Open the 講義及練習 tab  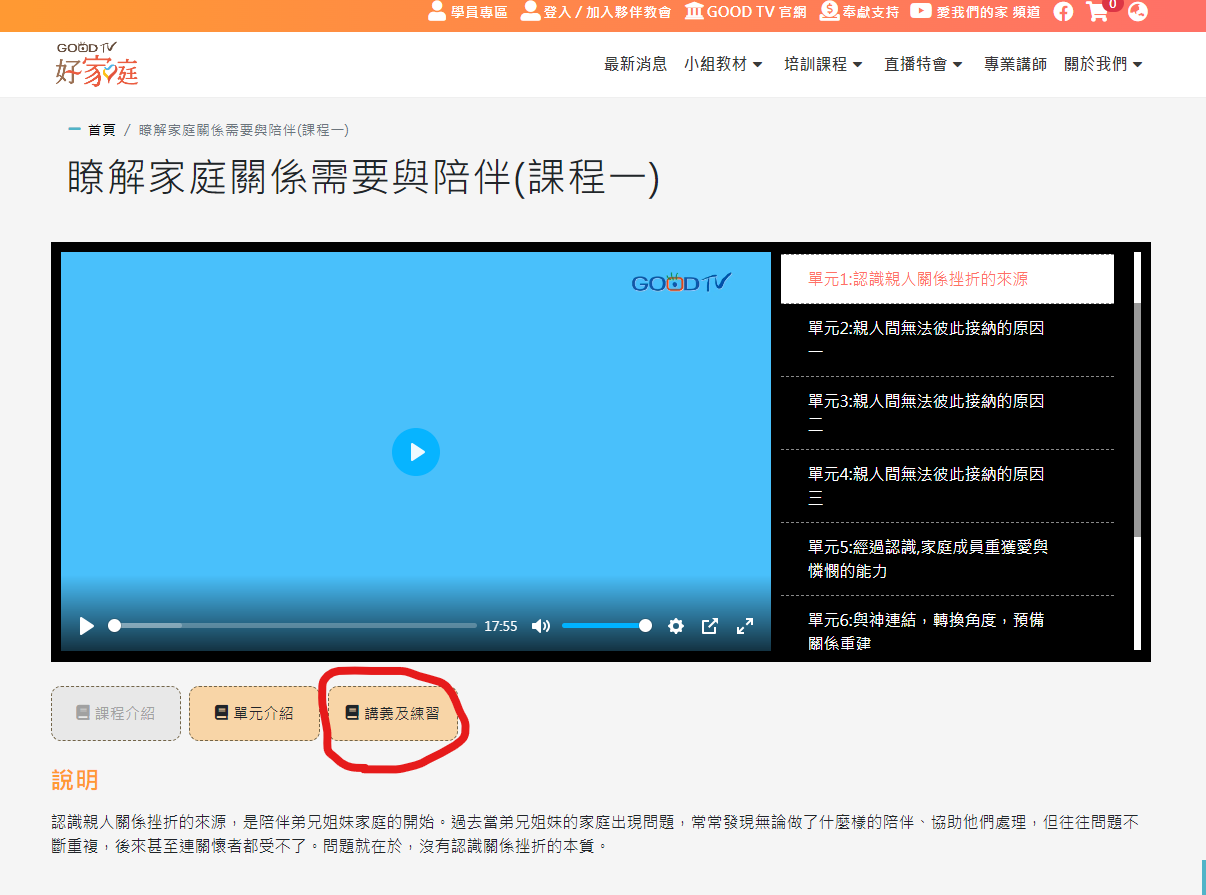393,713
